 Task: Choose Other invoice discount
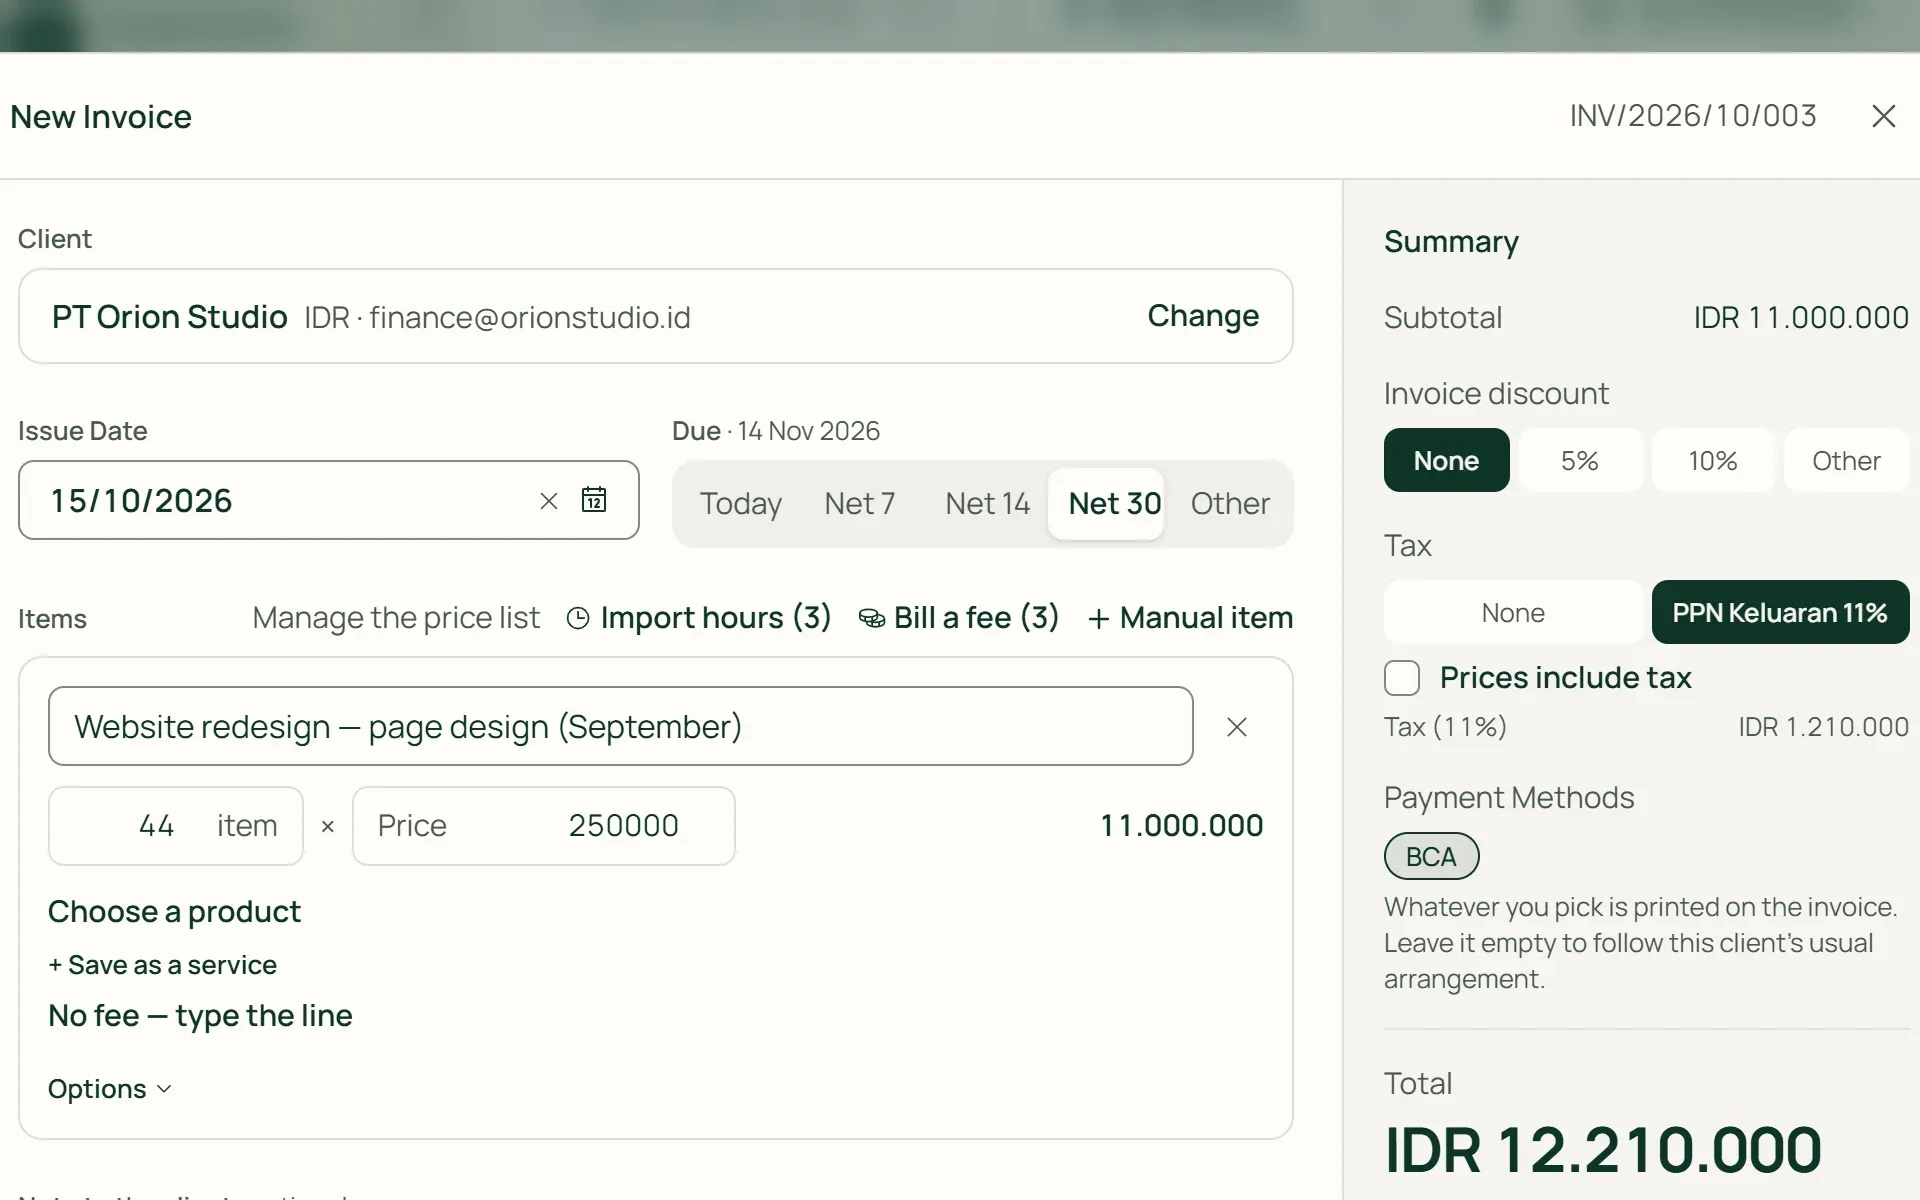tap(1846, 460)
